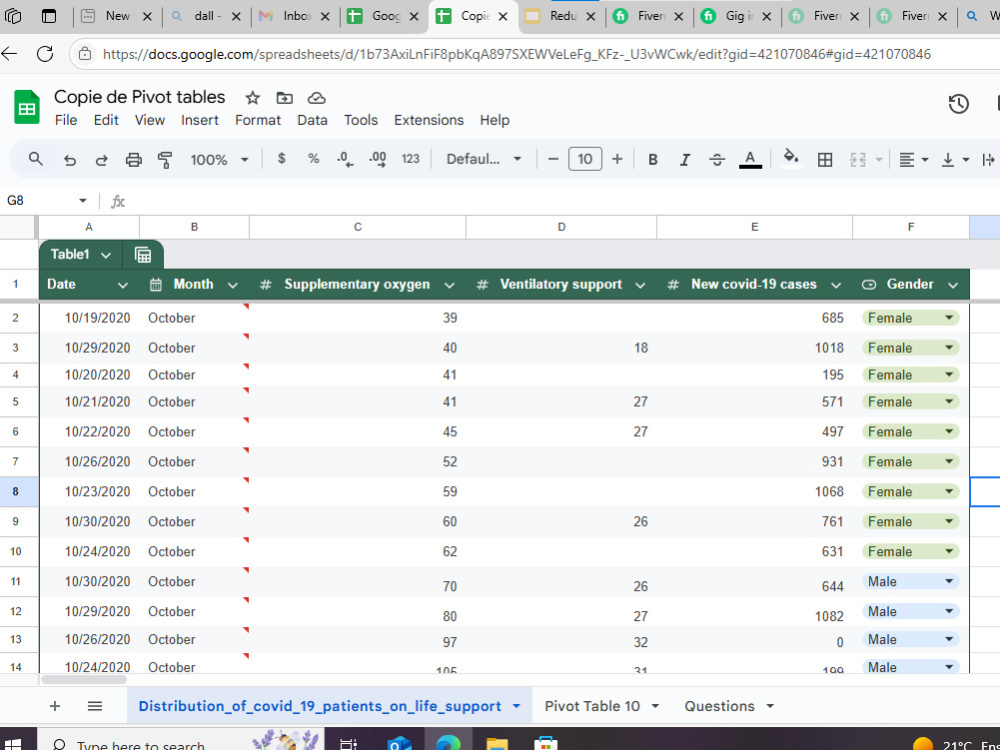Open the zoom 100% dropdown
1000x750 pixels.
219,159
